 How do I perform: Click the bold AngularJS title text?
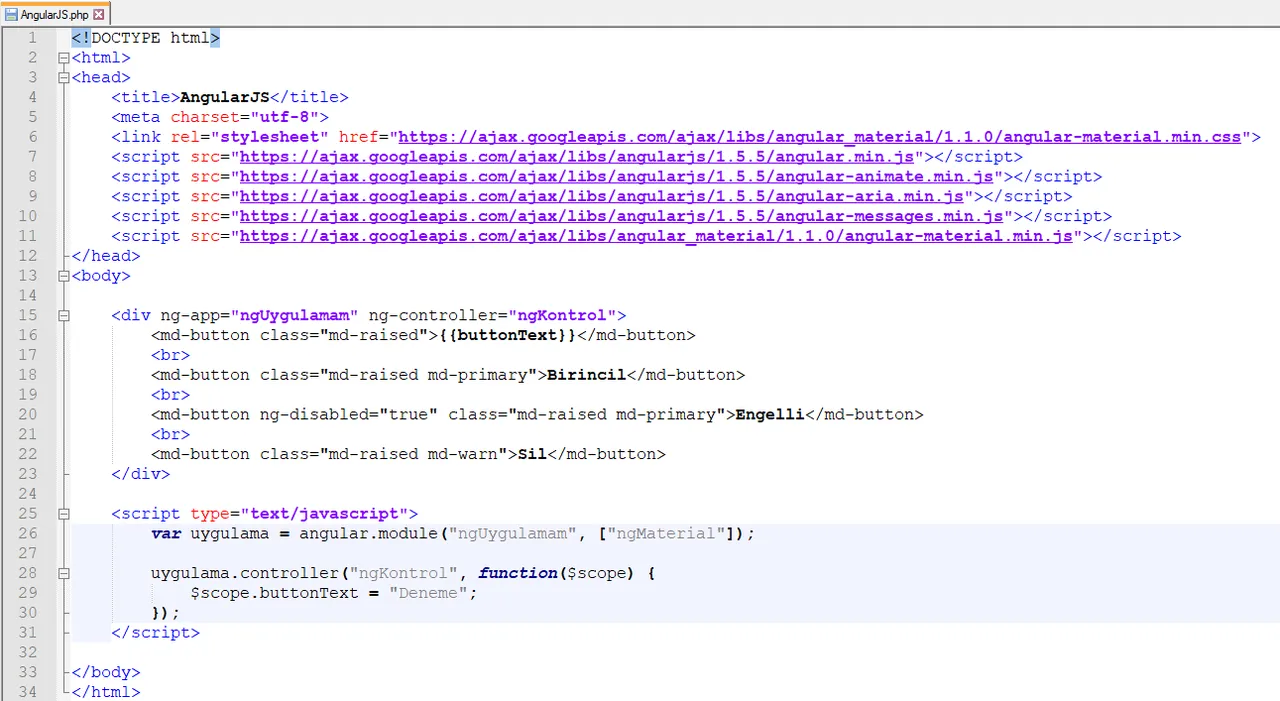pyautogui.click(x=225, y=97)
